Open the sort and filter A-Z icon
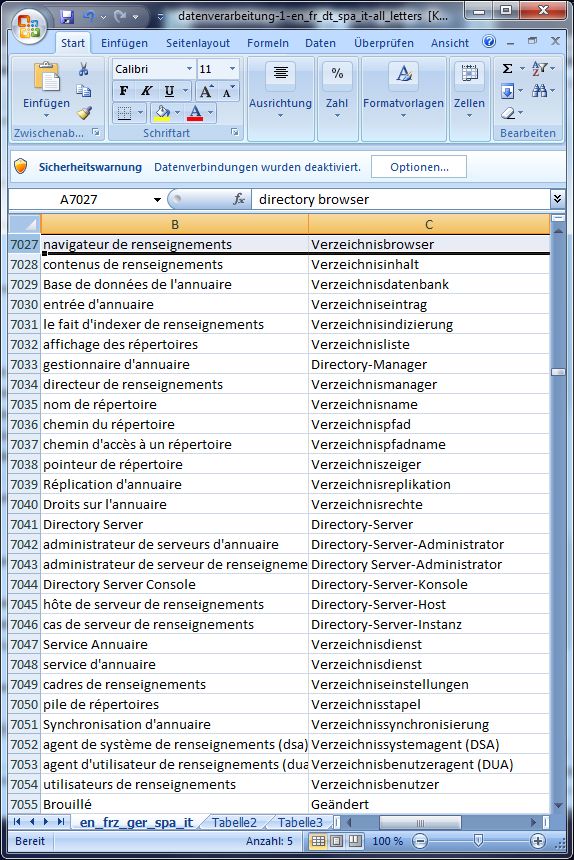This screenshot has height=860, width=574. [539, 69]
